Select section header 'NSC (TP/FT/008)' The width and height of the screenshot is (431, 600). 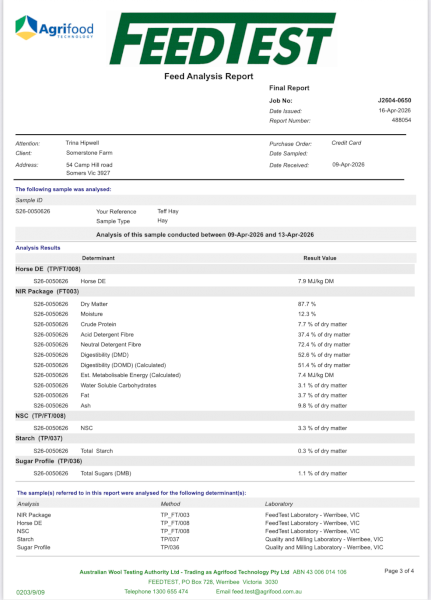tap(41, 416)
